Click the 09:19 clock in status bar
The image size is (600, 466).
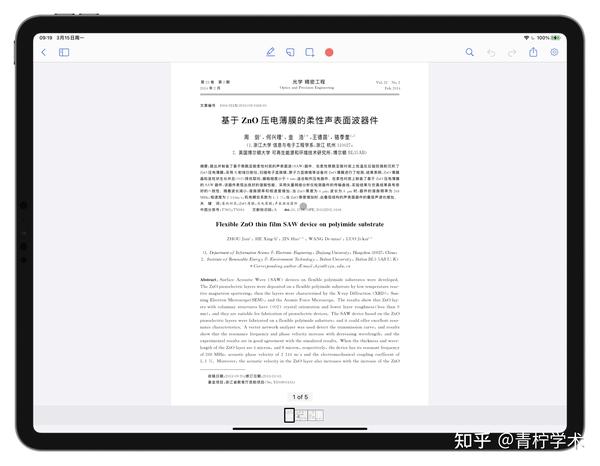click(x=46, y=38)
